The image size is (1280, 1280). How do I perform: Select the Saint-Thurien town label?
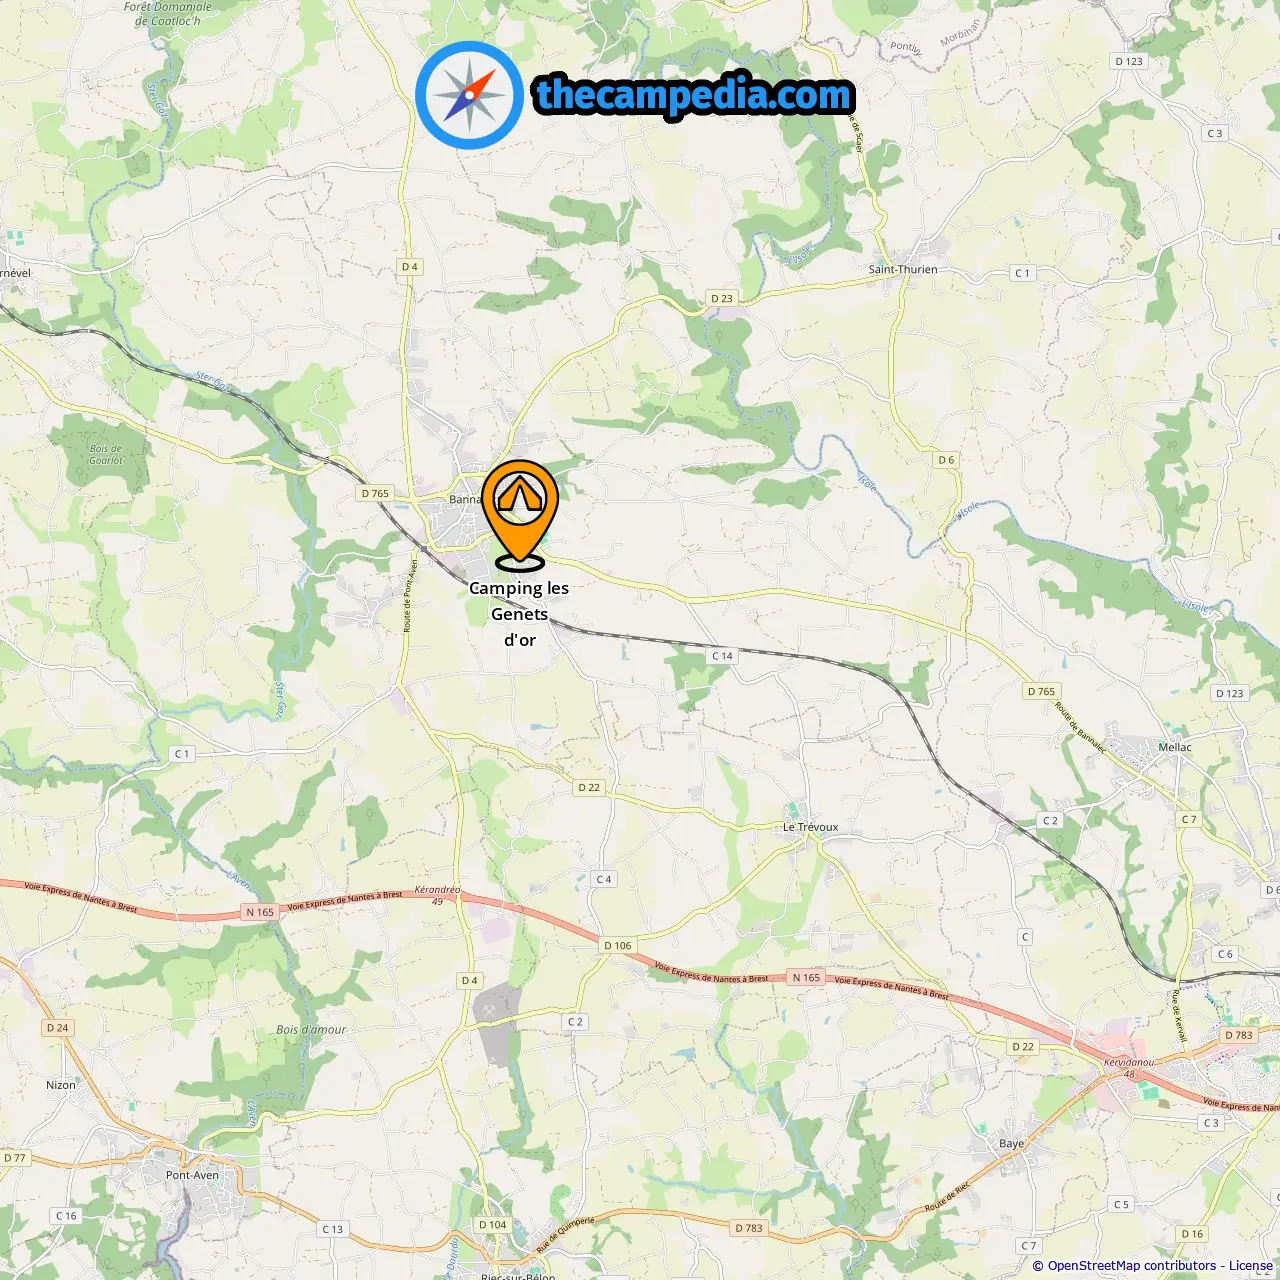tap(903, 269)
